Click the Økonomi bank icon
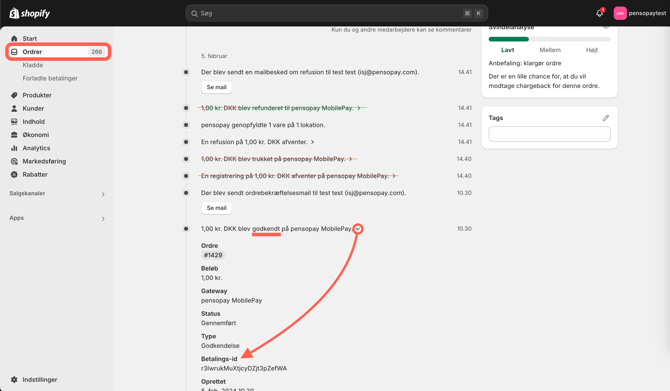The image size is (670, 391). (14, 135)
